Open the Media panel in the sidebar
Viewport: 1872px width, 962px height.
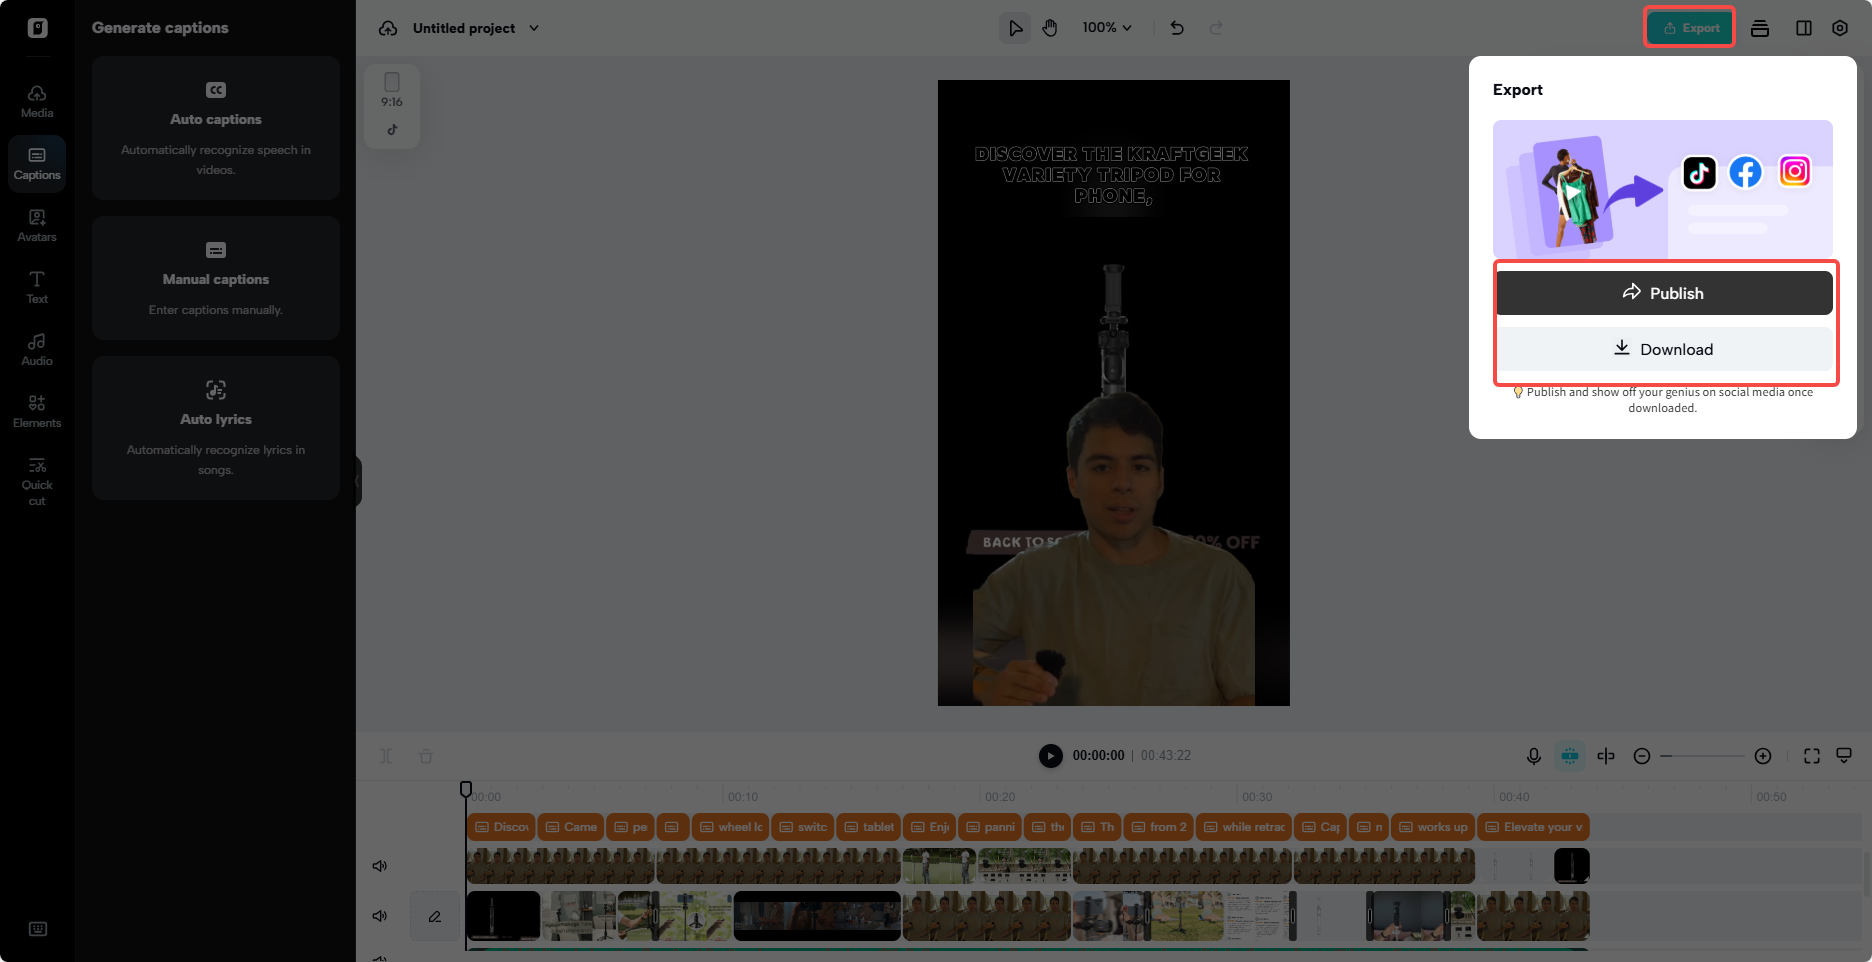(x=37, y=100)
